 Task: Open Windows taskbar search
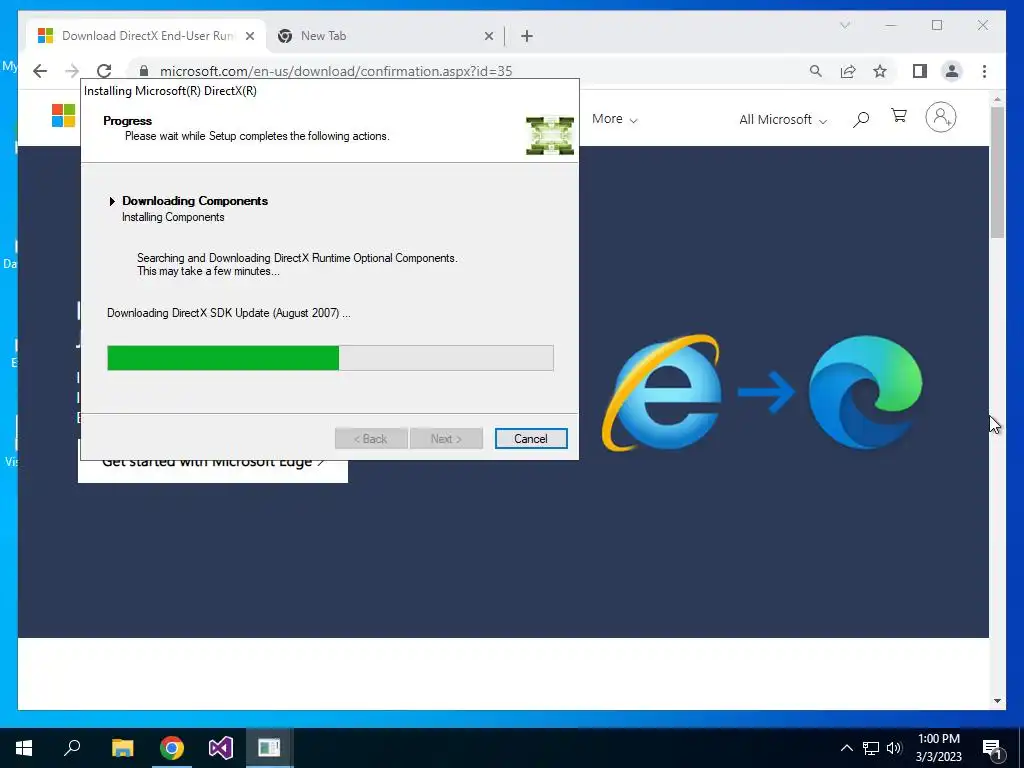pos(72,748)
